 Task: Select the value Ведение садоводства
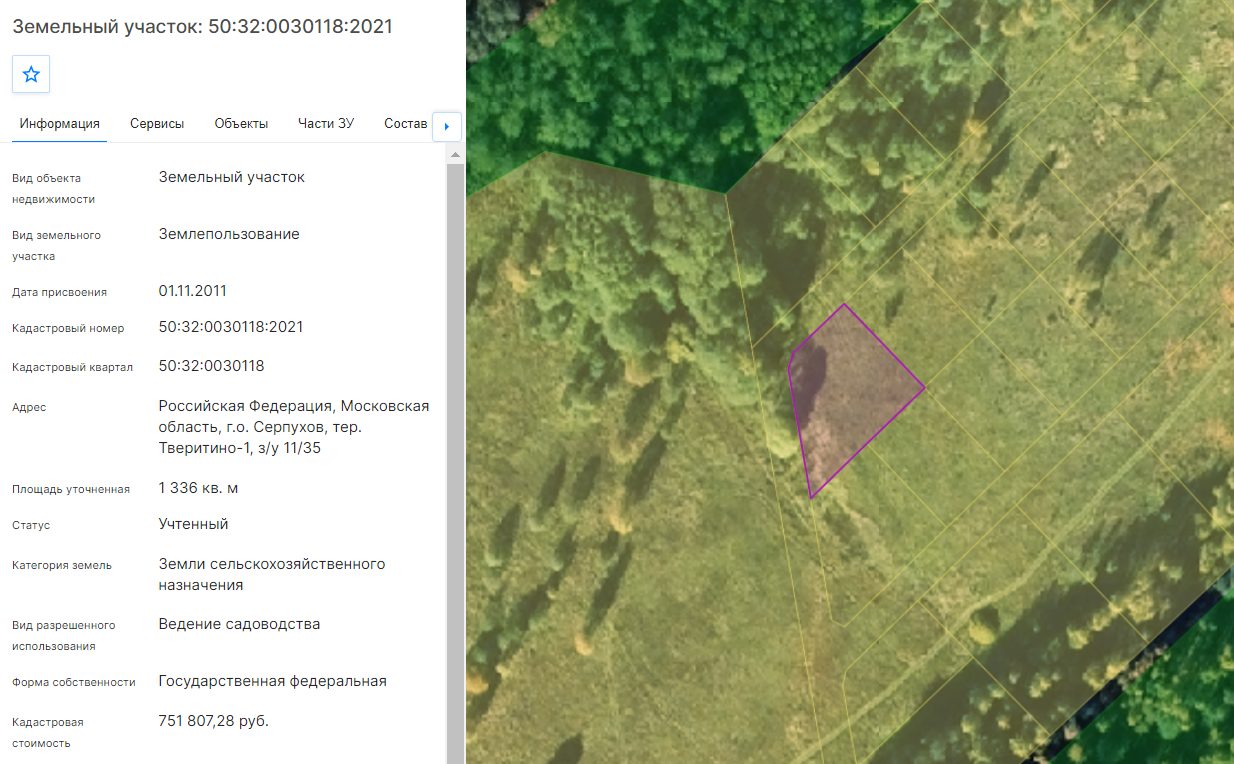click(240, 624)
